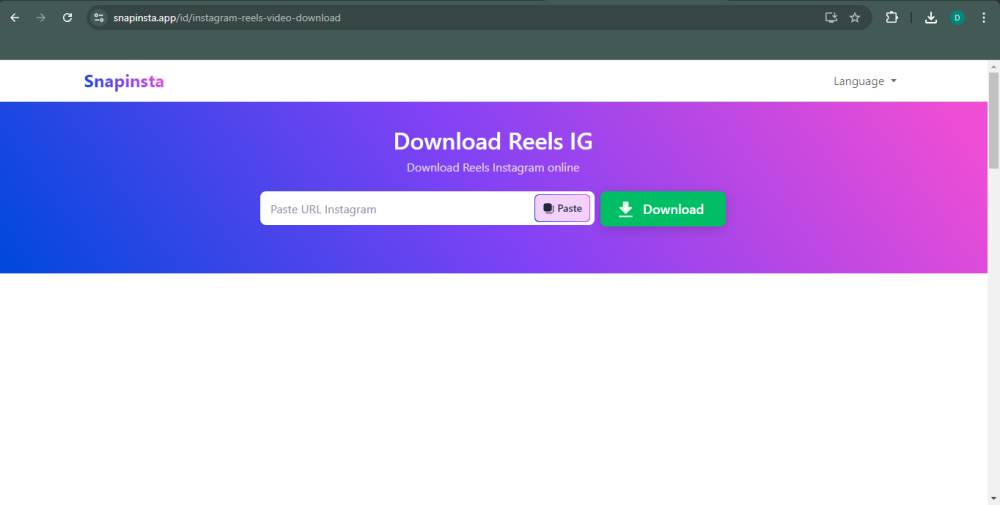Select 'Download Reels Instagram online' subtitle
1000x505 pixels.
[x=493, y=168]
